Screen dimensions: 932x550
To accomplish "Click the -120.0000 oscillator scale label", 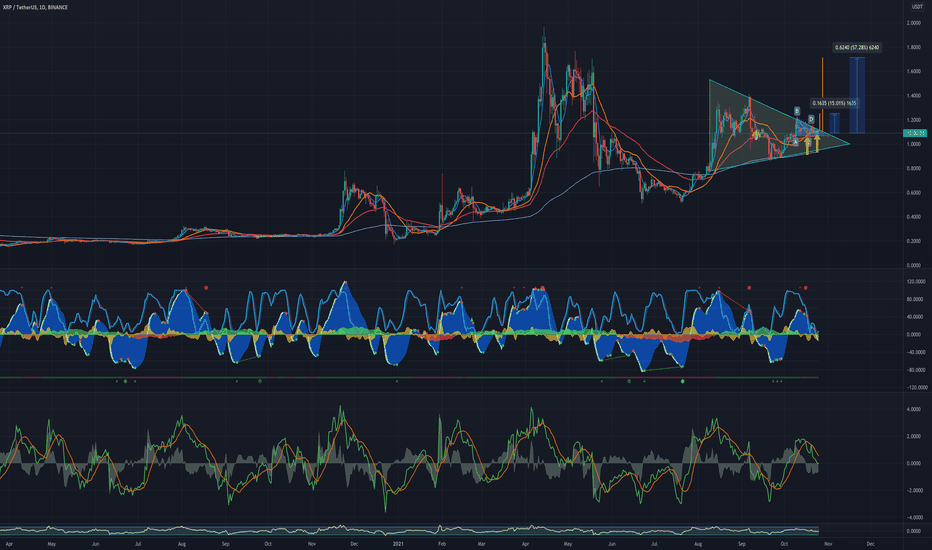I will pyautogui.click(x=915, y=388).
